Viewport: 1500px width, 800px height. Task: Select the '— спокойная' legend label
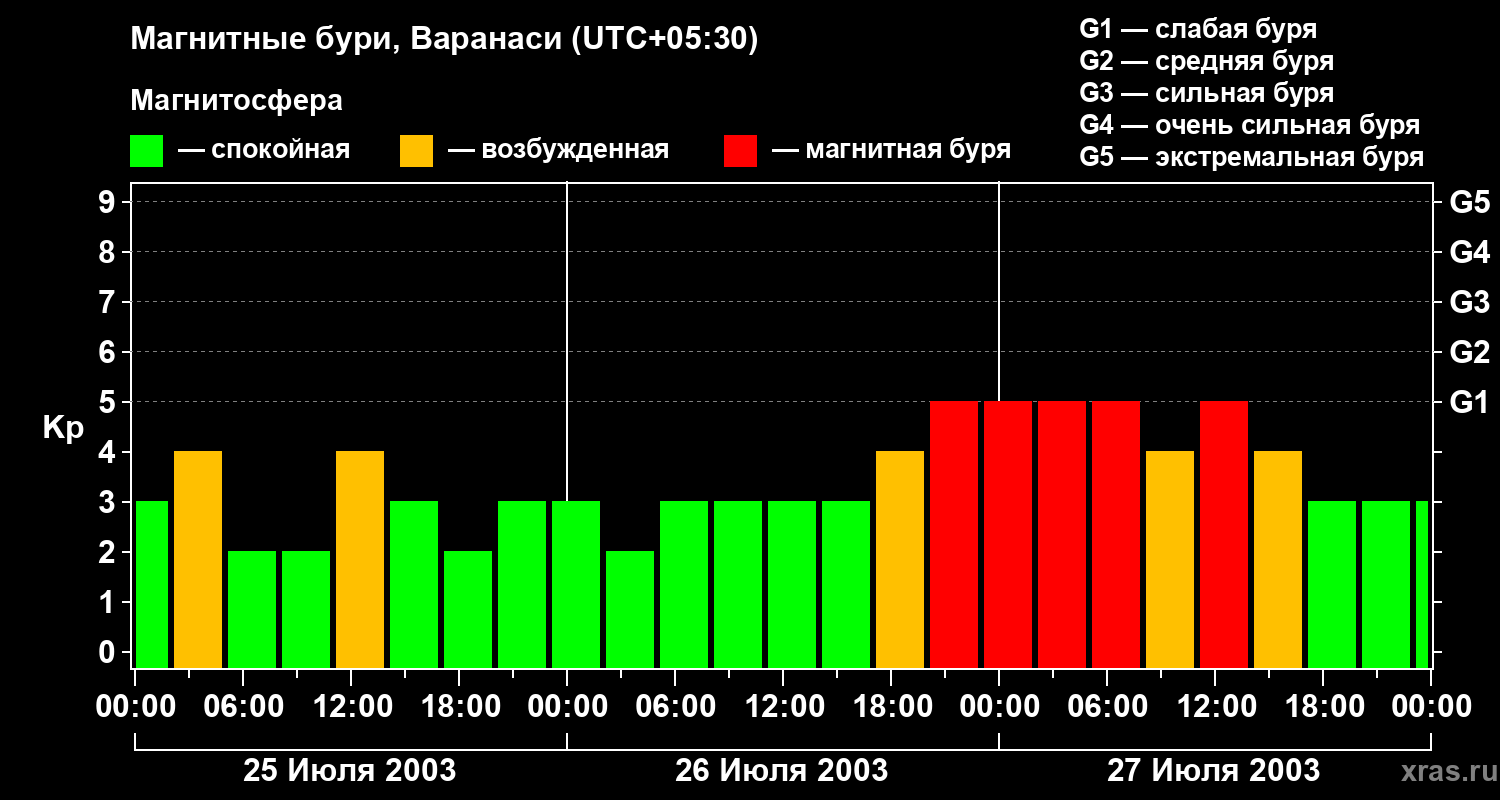[x=264, y=150]
